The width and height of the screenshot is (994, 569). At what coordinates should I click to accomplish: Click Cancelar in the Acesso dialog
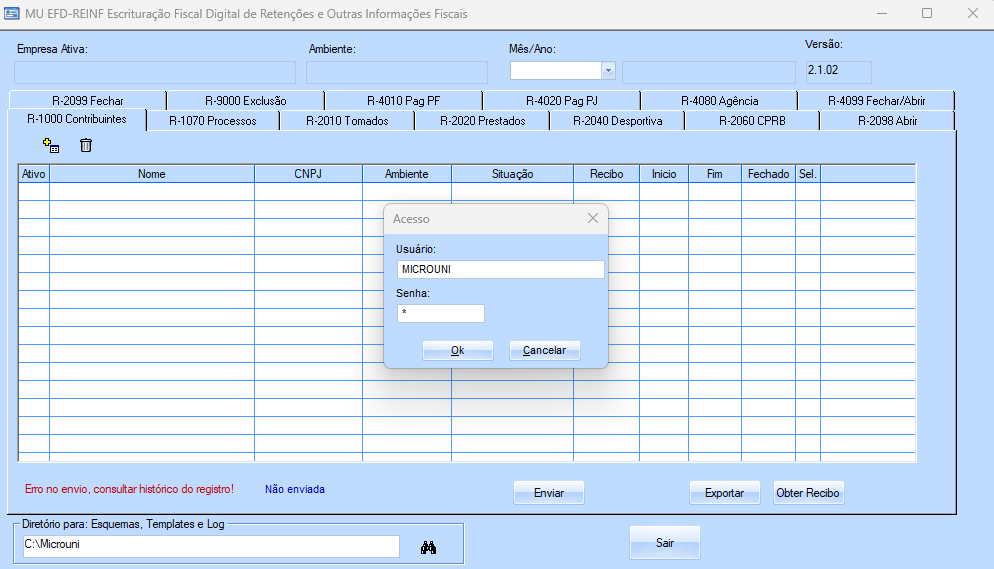click(x=545, y=350)
